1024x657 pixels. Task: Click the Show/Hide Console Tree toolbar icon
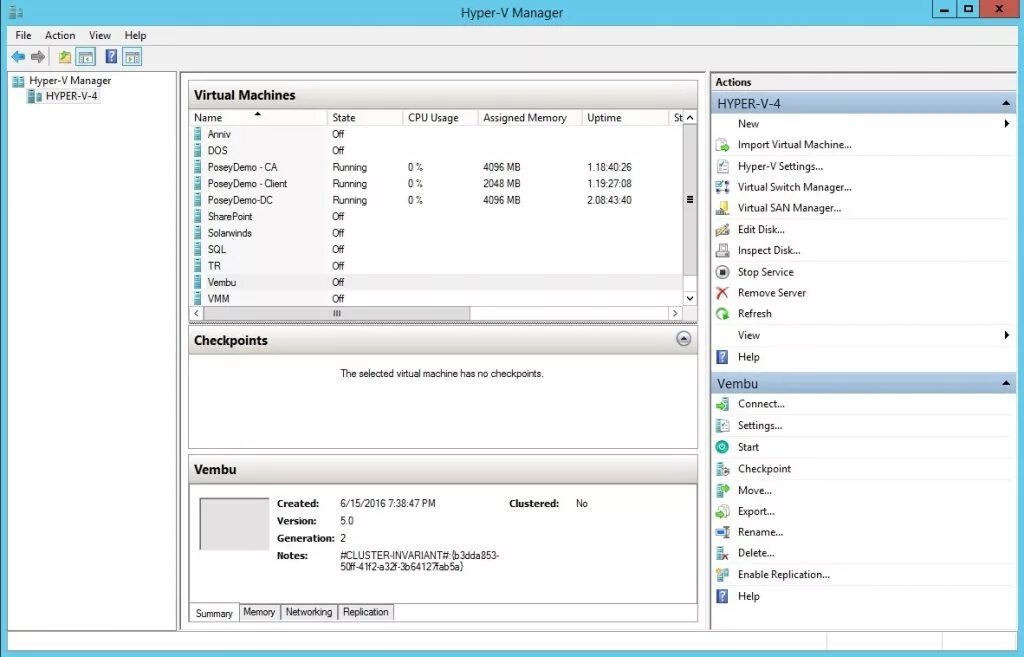coord(86,57)
